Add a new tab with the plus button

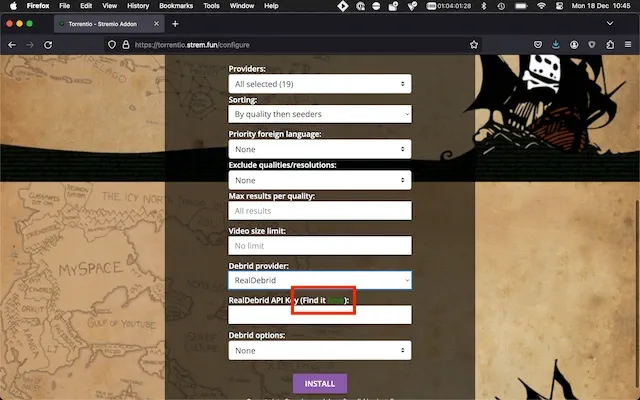click(175, 24)
